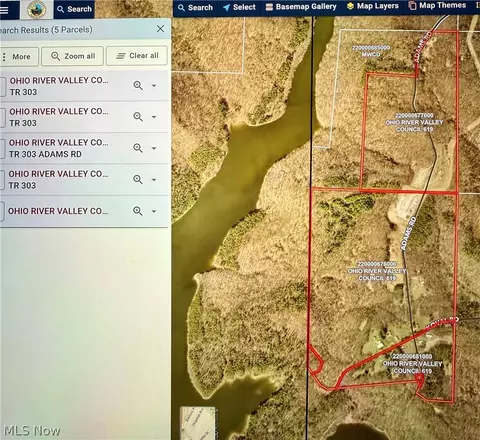Image resolution: width=480 pixels, height=440 pixels.
Task: Click the Zoom all button
Action: pos(73,56)
